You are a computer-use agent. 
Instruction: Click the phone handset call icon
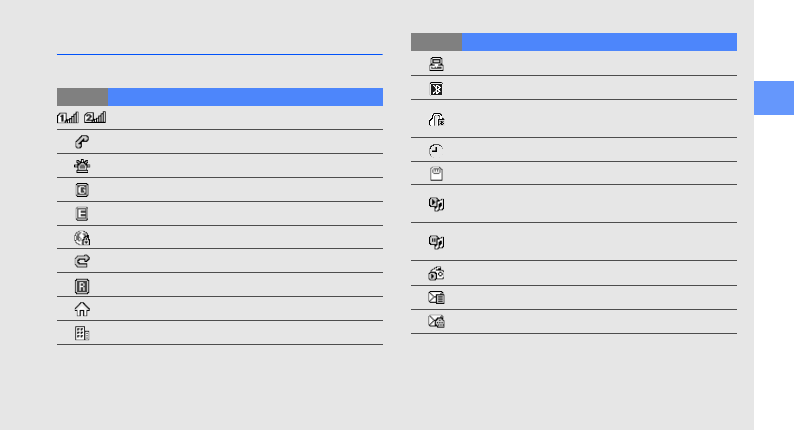coord(82,142)
